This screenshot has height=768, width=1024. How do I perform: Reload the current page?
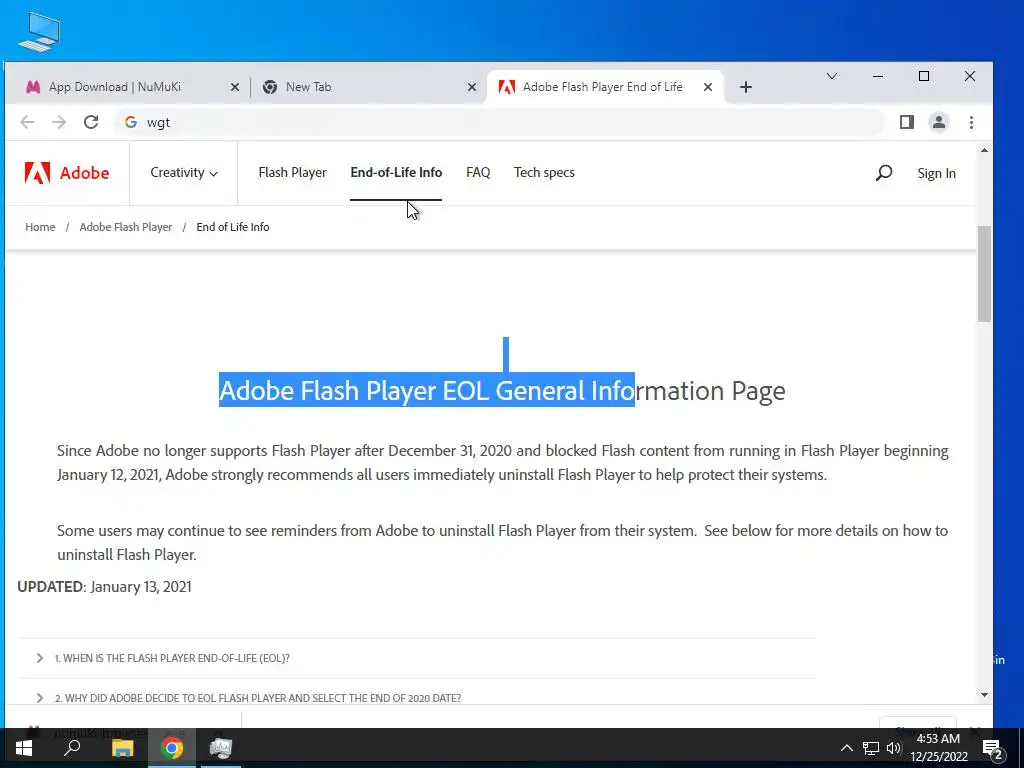click(91, 122)
